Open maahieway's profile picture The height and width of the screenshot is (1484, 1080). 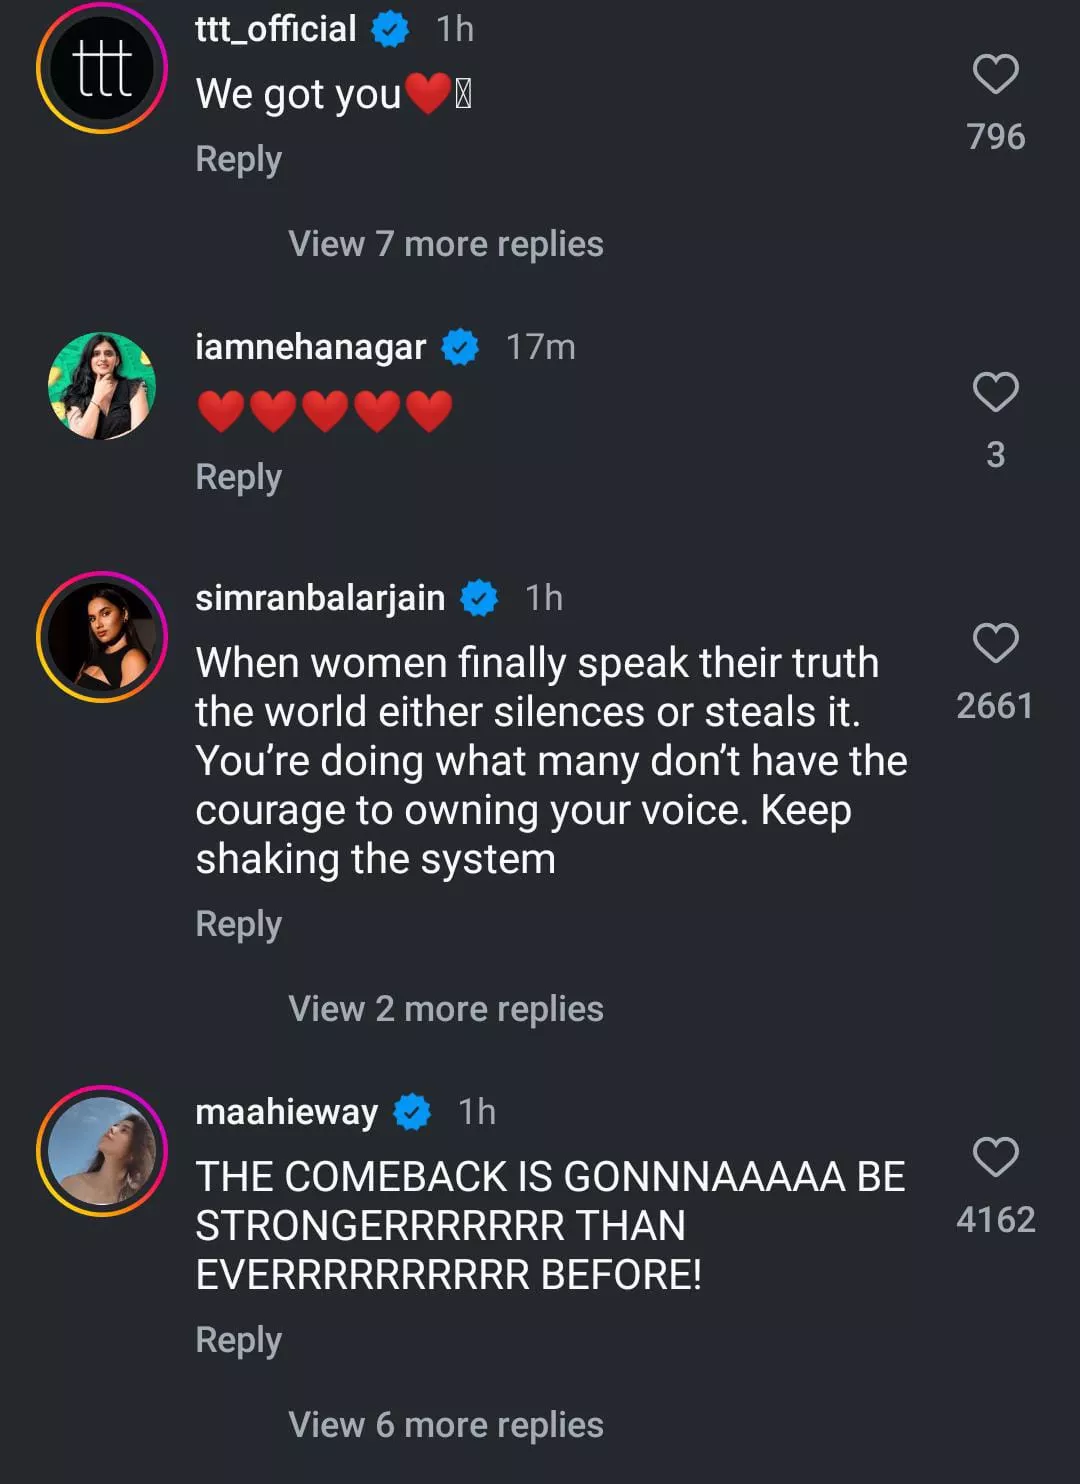[102, 1151]
